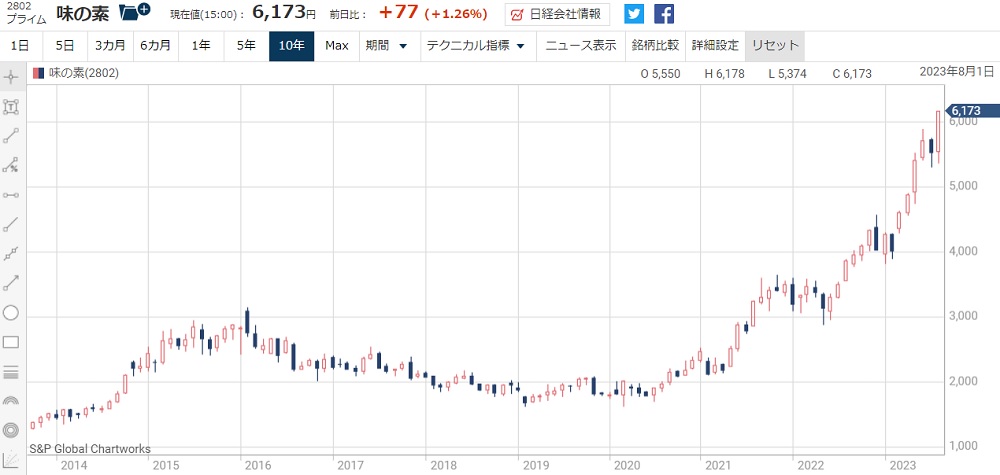Click the +77 (+1.26%) change value
Viewport: 1000px width, 475px height.
pos(433,13)
